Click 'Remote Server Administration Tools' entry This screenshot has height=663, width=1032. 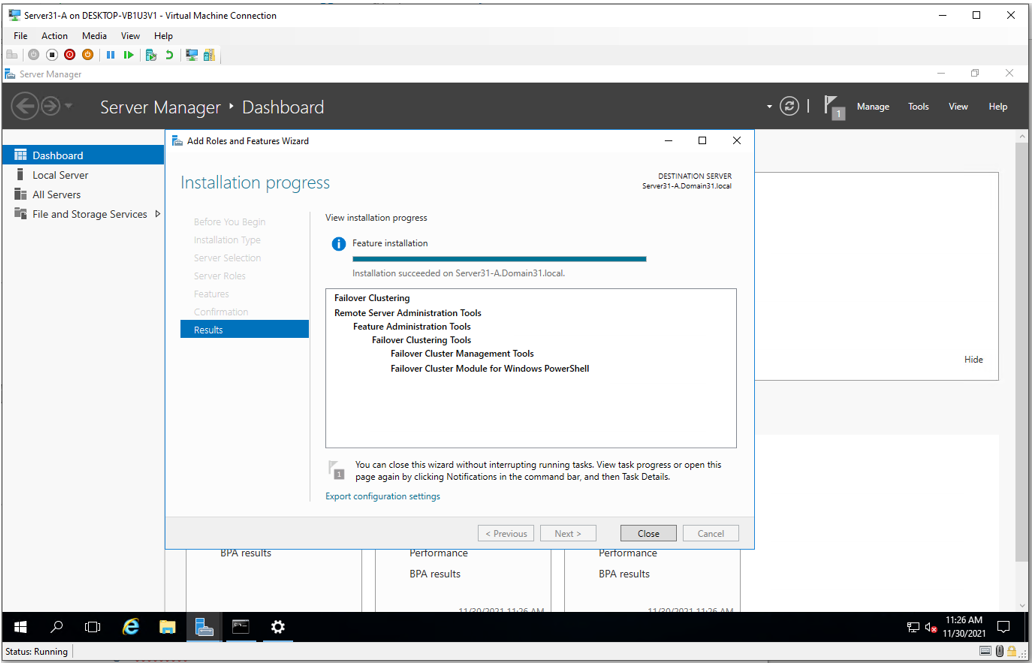click(407, 313)
